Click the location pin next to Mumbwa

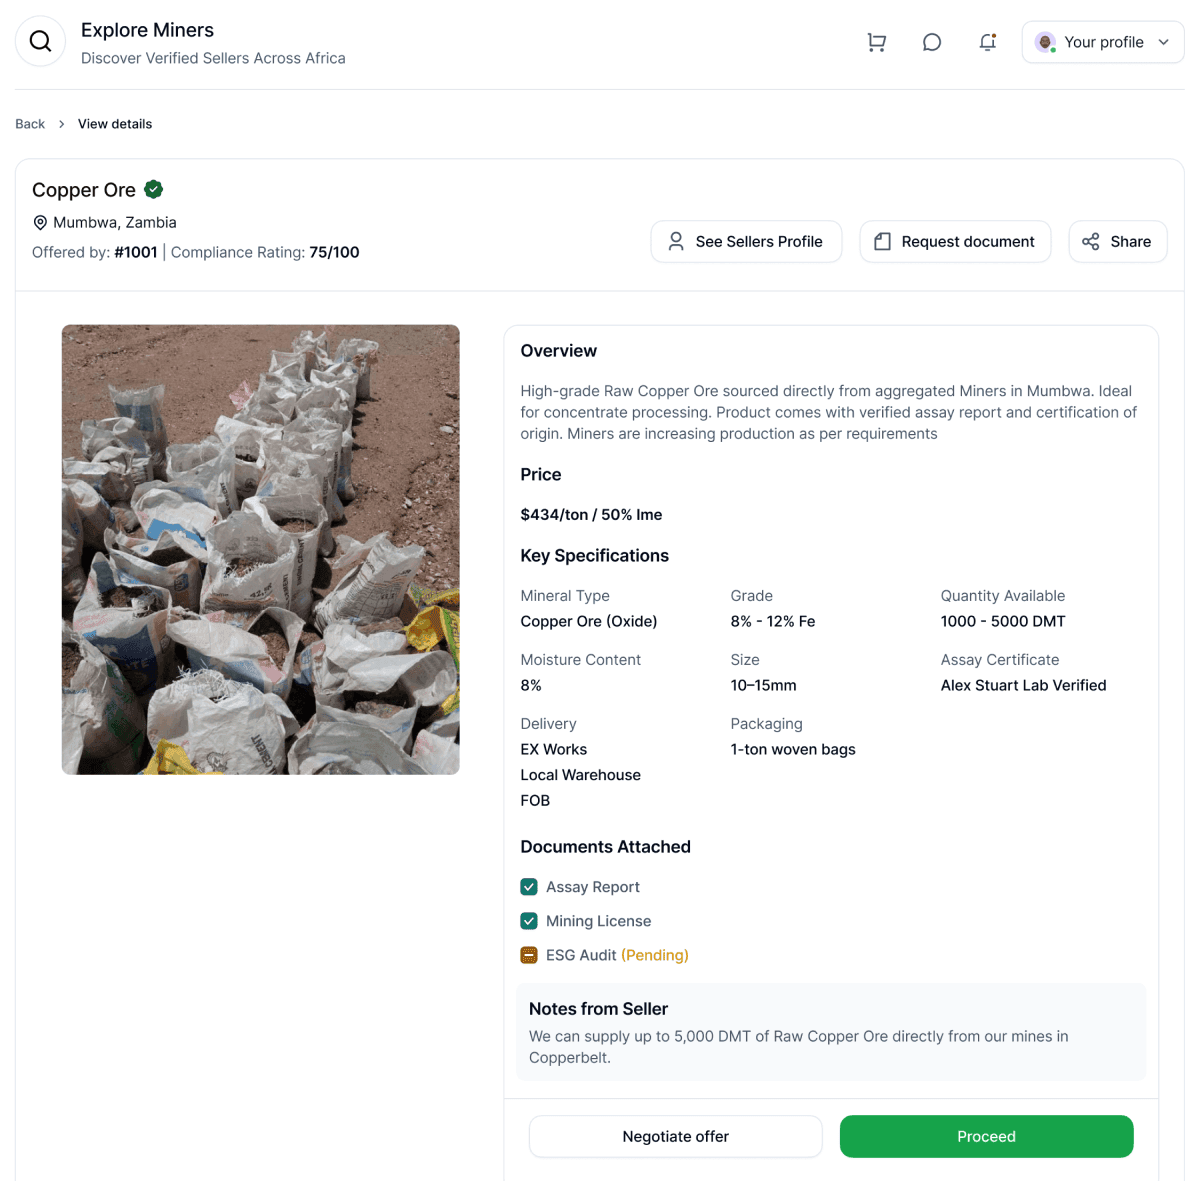point(40,223)
